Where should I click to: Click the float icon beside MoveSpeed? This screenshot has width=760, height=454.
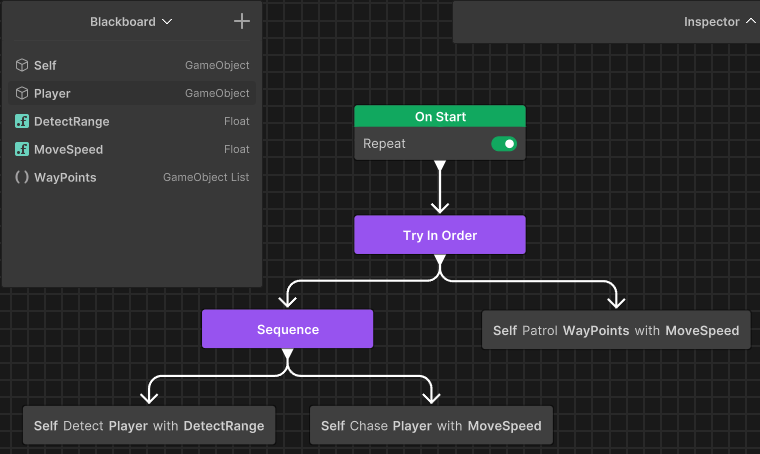(22, 149)
